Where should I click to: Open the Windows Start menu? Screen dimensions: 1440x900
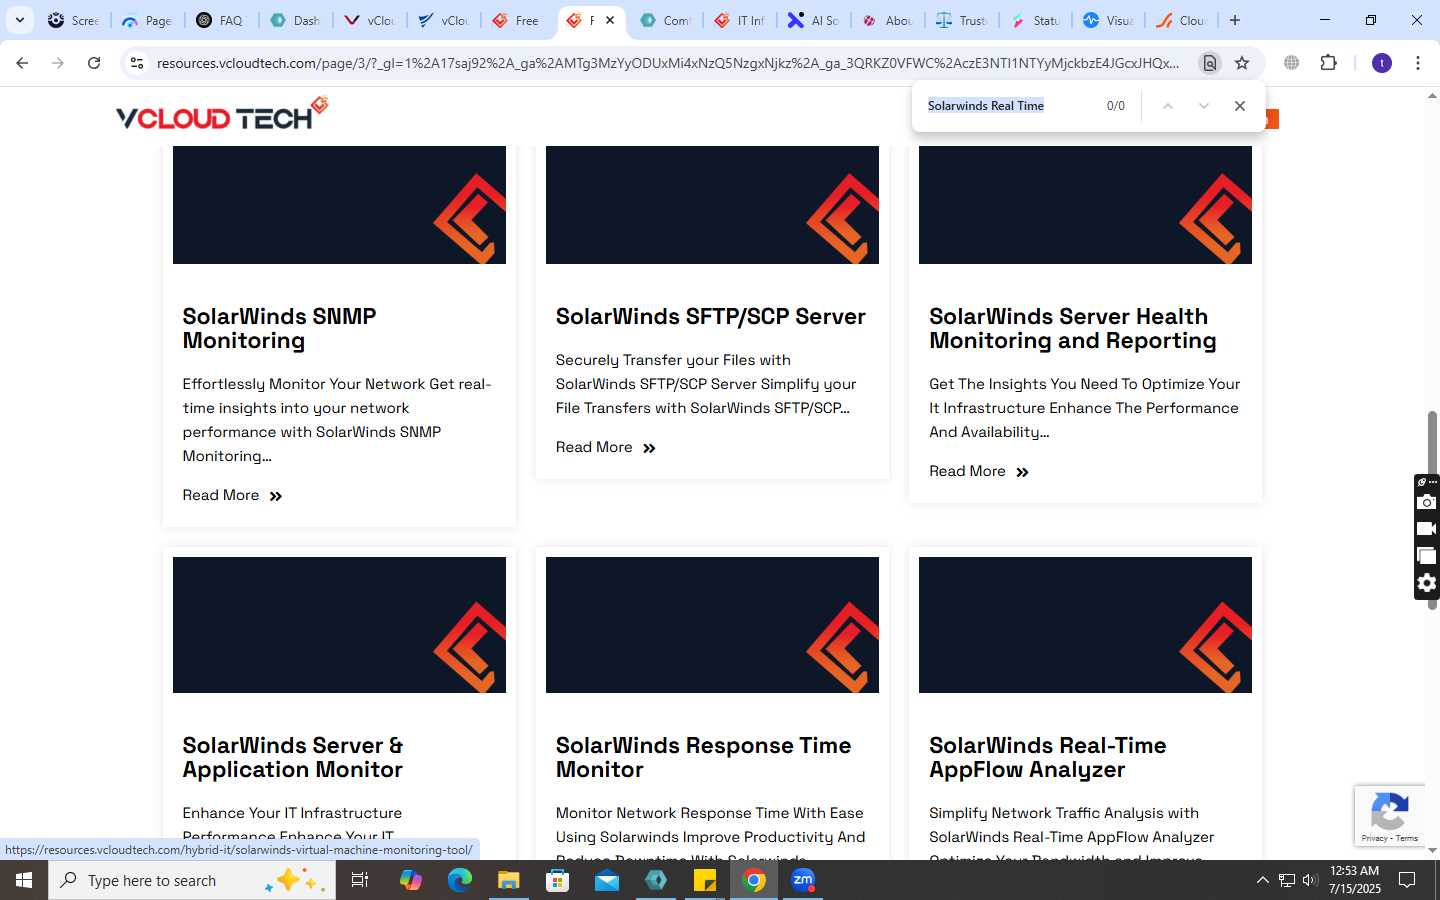(x=24, y=880)
